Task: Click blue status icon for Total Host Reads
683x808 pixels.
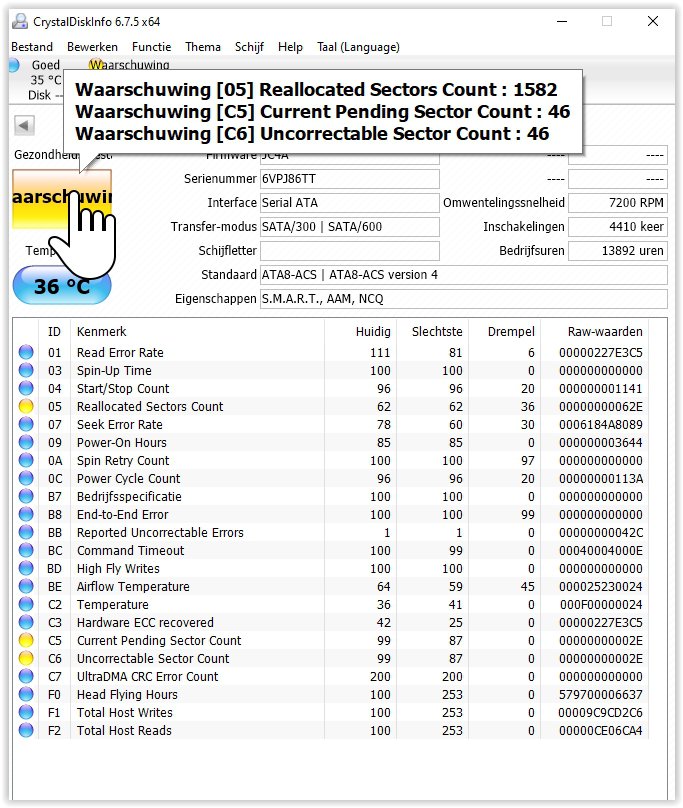Action: pyautogui.click(x=26, y=731)
